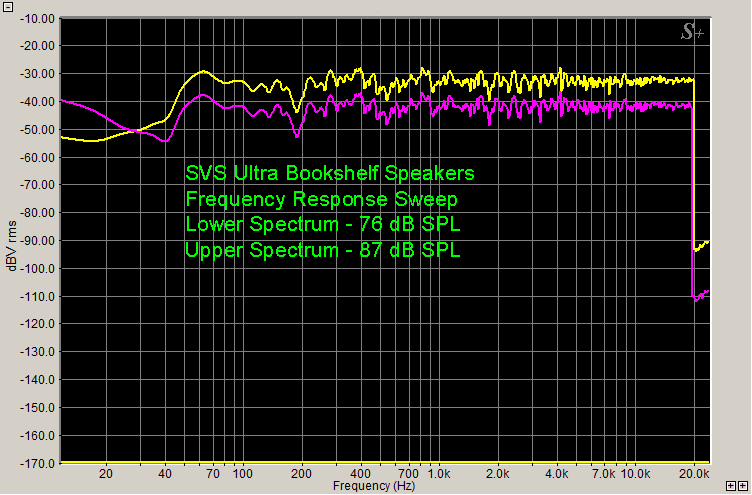Click the 'Upper Spectrum - 87 dB SPL' label

click(323, 250)
